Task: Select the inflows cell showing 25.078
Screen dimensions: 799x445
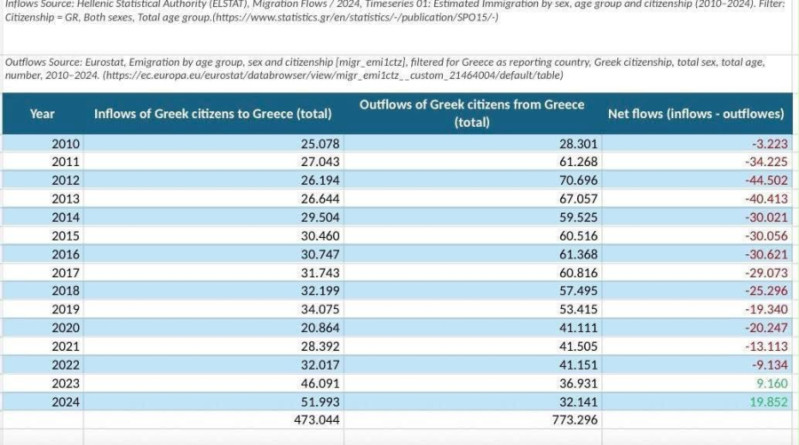Action: tap(213, 144)
